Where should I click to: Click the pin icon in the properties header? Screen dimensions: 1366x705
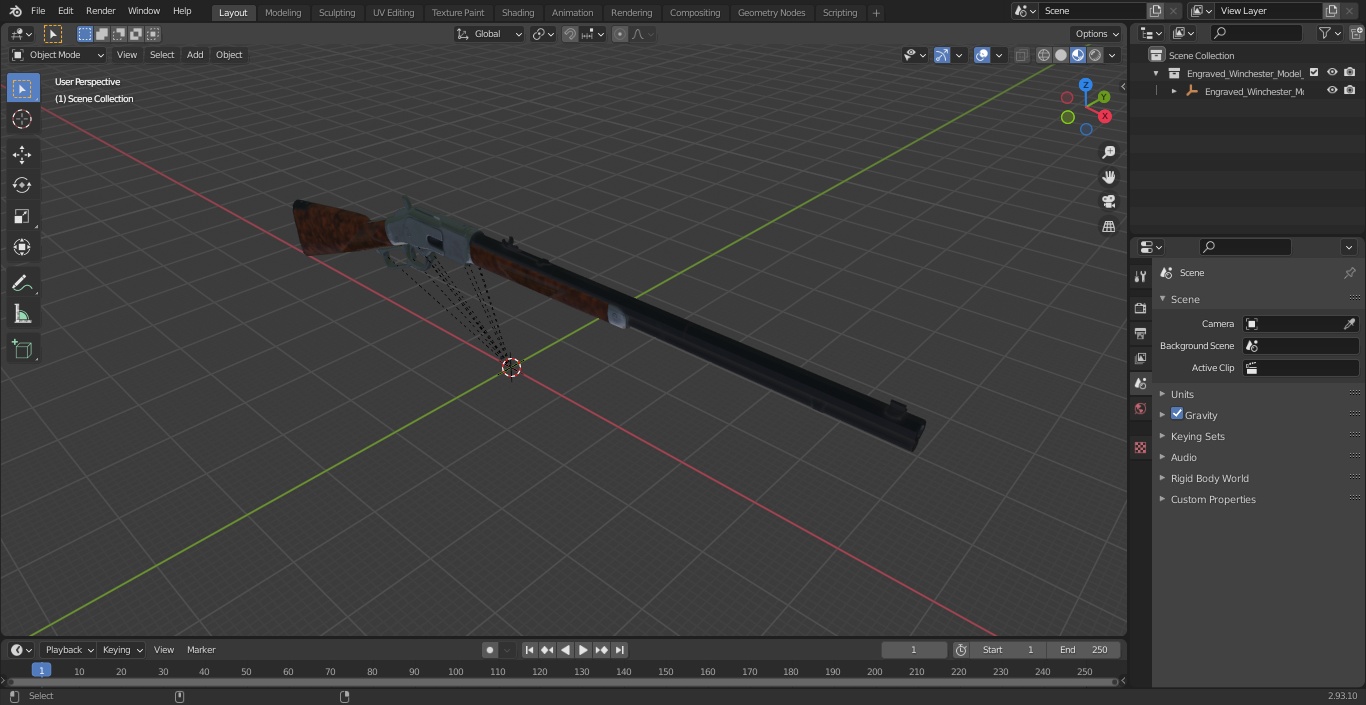click(x=1349, y=273)
